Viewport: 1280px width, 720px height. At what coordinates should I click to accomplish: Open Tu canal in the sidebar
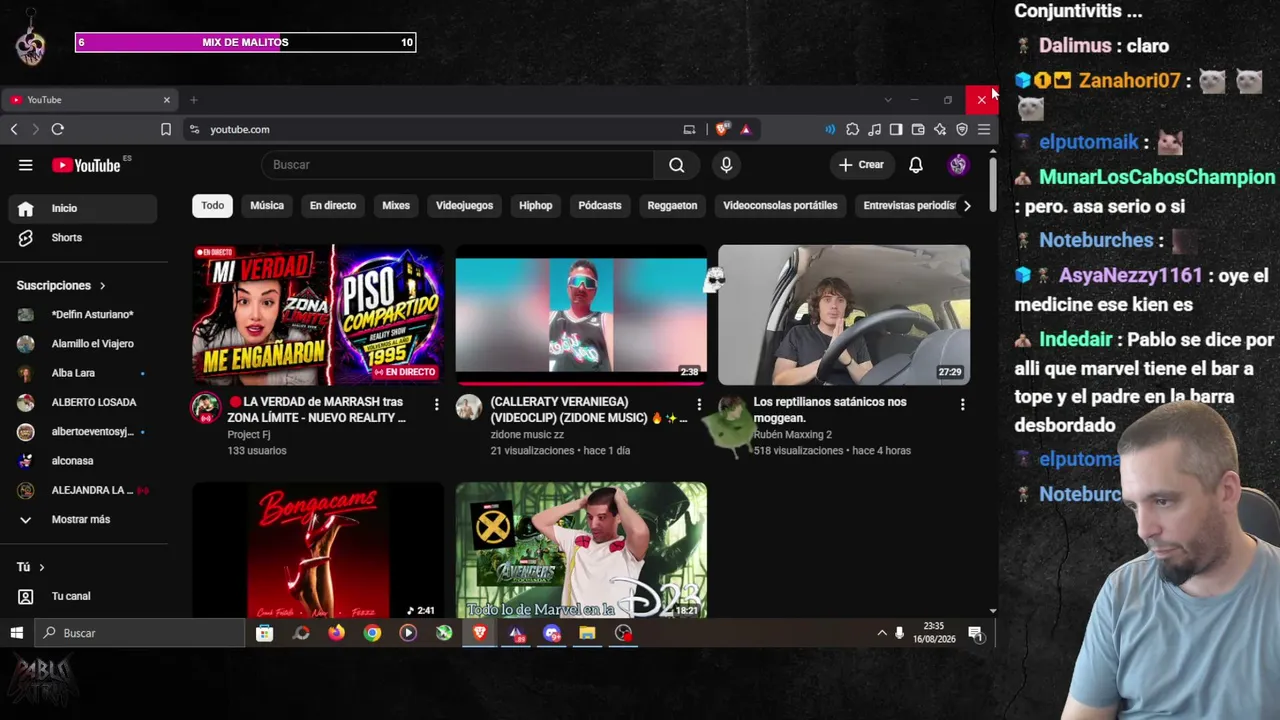click(83, 596)
